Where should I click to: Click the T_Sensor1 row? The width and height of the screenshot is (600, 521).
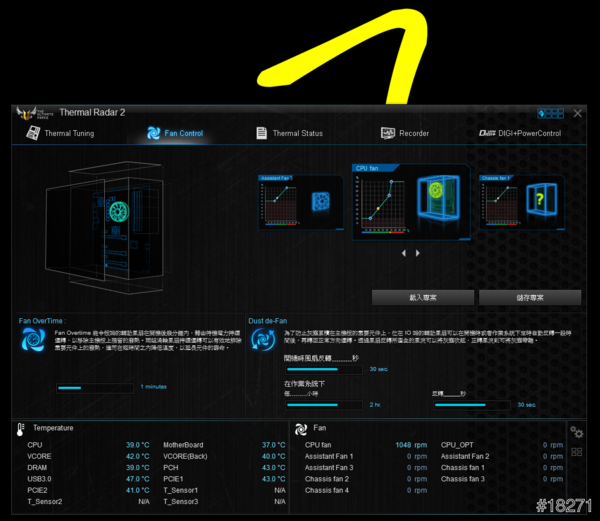pos(224,490)
